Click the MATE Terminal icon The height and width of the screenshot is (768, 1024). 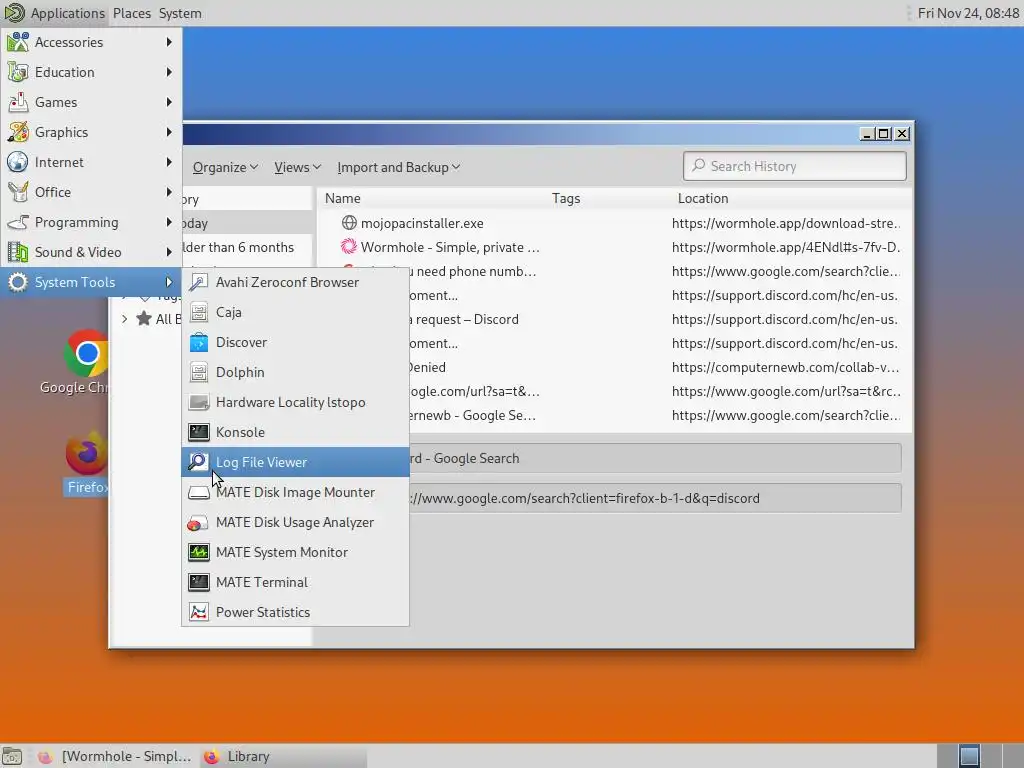(199, 583)
